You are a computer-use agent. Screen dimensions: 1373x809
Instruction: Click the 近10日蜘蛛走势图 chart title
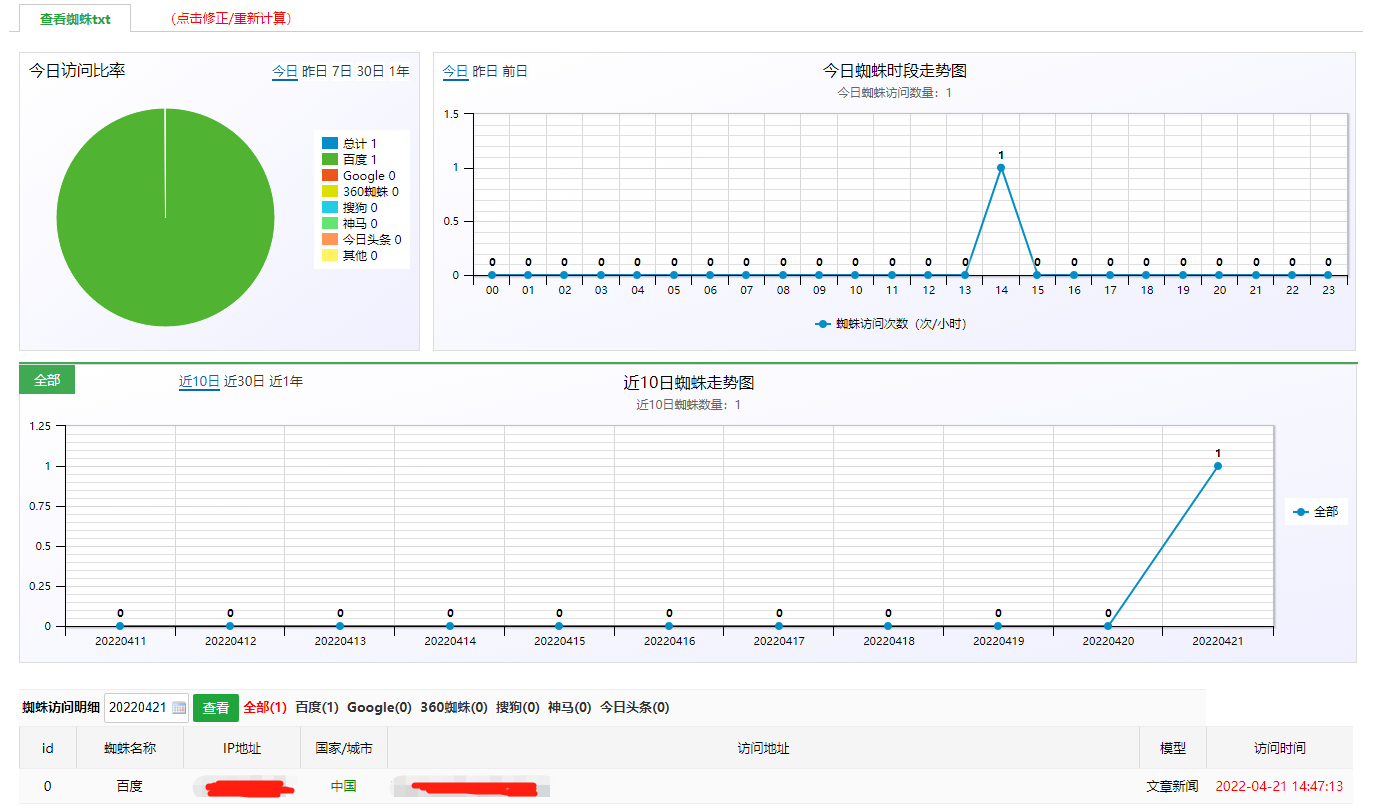(688, 383)
